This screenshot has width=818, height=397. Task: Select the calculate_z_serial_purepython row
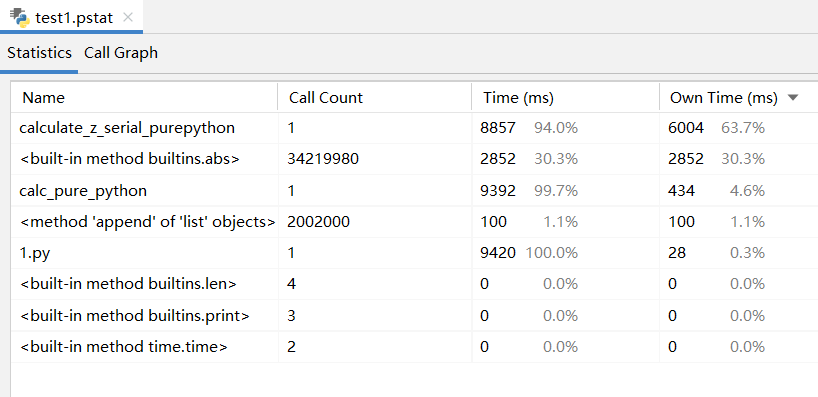pyautogui.click(x=414, y=128)
